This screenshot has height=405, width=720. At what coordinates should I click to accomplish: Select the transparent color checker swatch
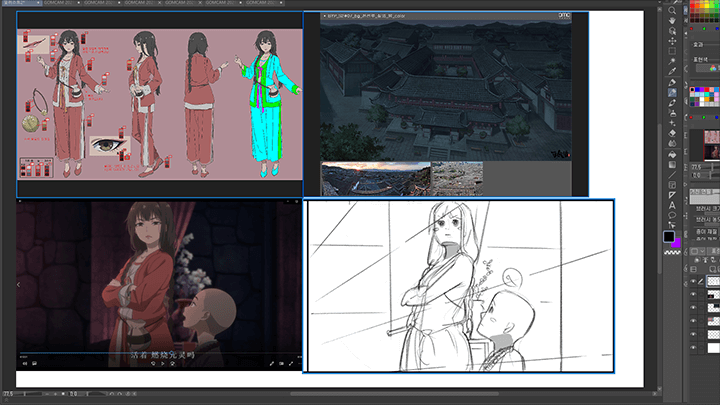[x=672, y=252]
